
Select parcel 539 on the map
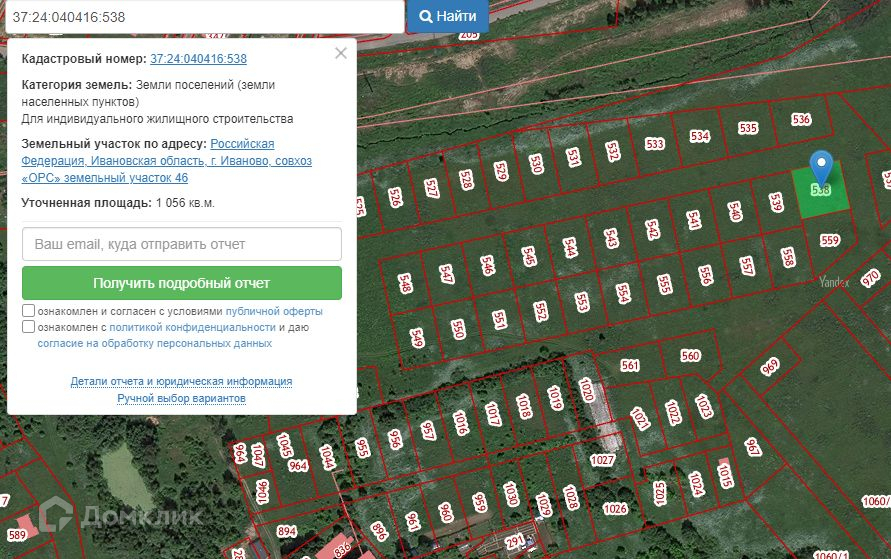pyautogui.click(x=776, y=202)
